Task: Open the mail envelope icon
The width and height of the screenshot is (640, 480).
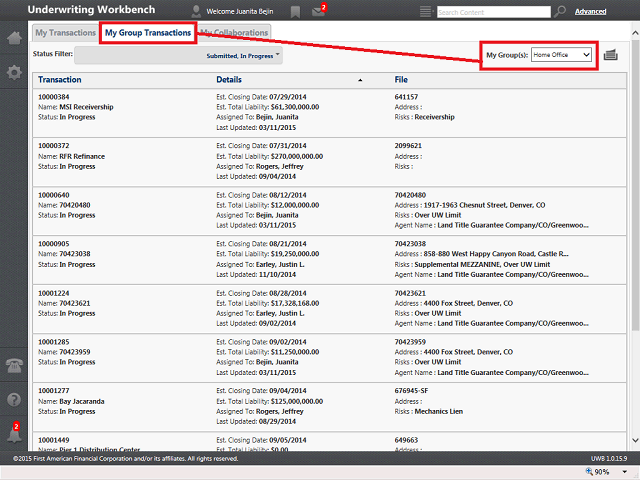Action: 318,11
